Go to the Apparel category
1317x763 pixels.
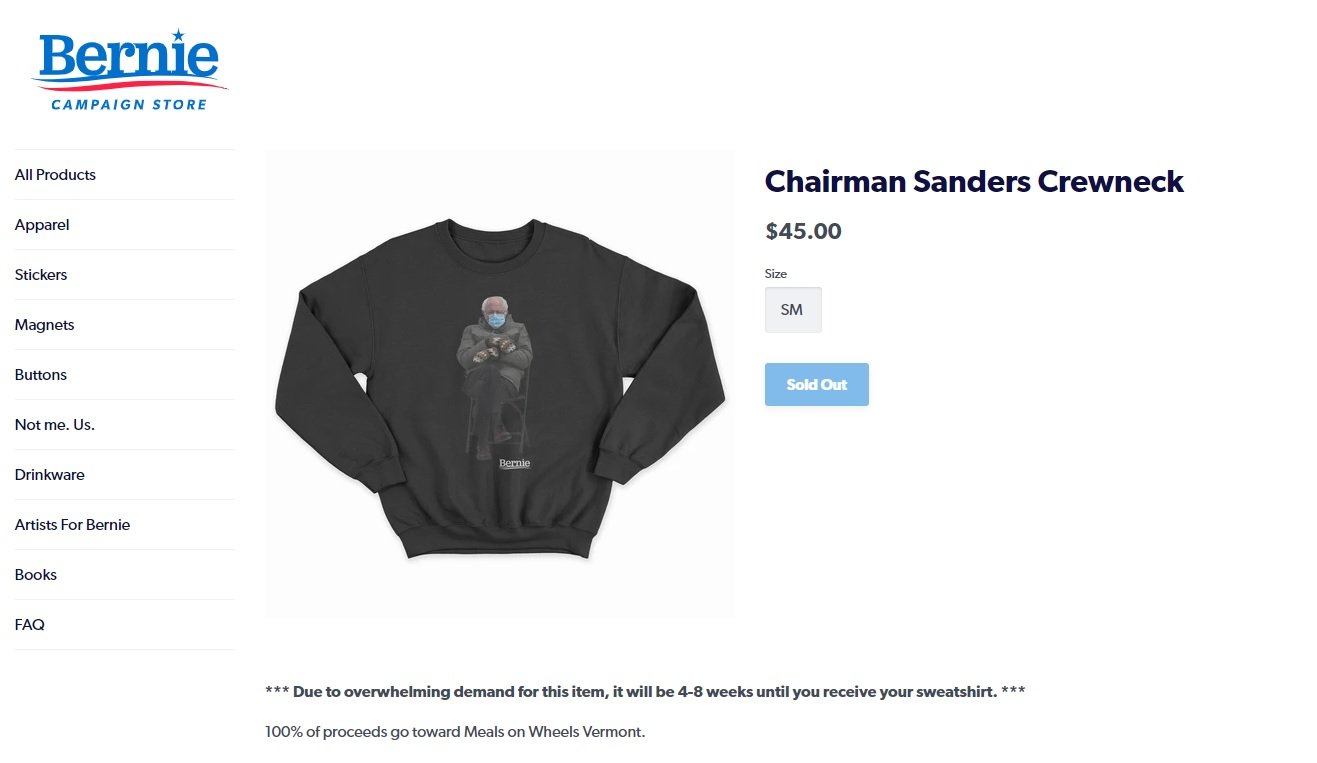click(42, 225)
